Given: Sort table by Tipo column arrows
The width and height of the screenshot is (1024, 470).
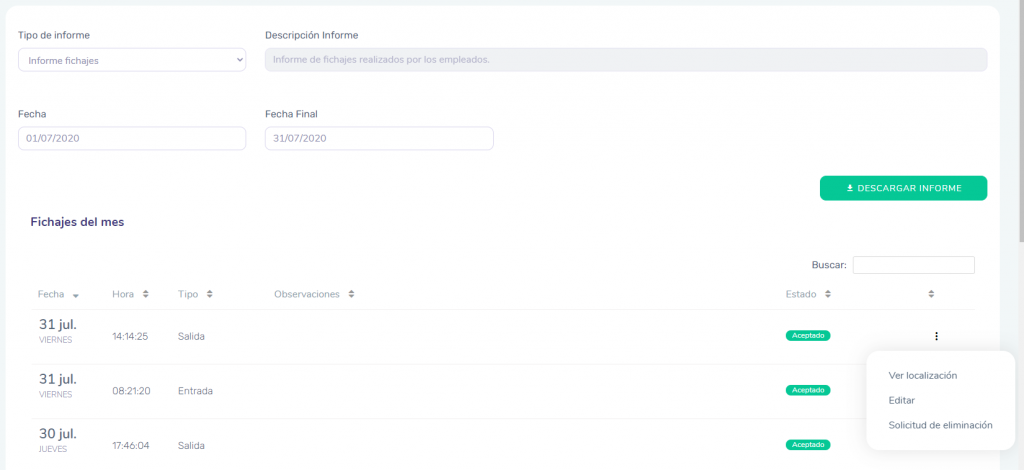Looking at the screenshot, I should (210, 294).
